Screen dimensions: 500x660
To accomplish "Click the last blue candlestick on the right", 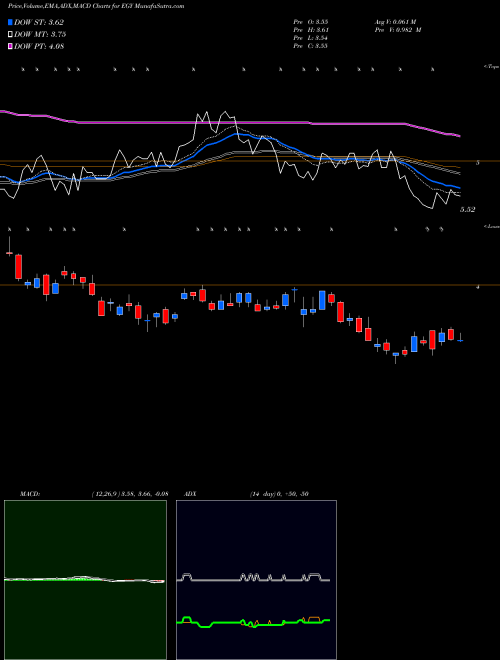I will coord(460,341).
